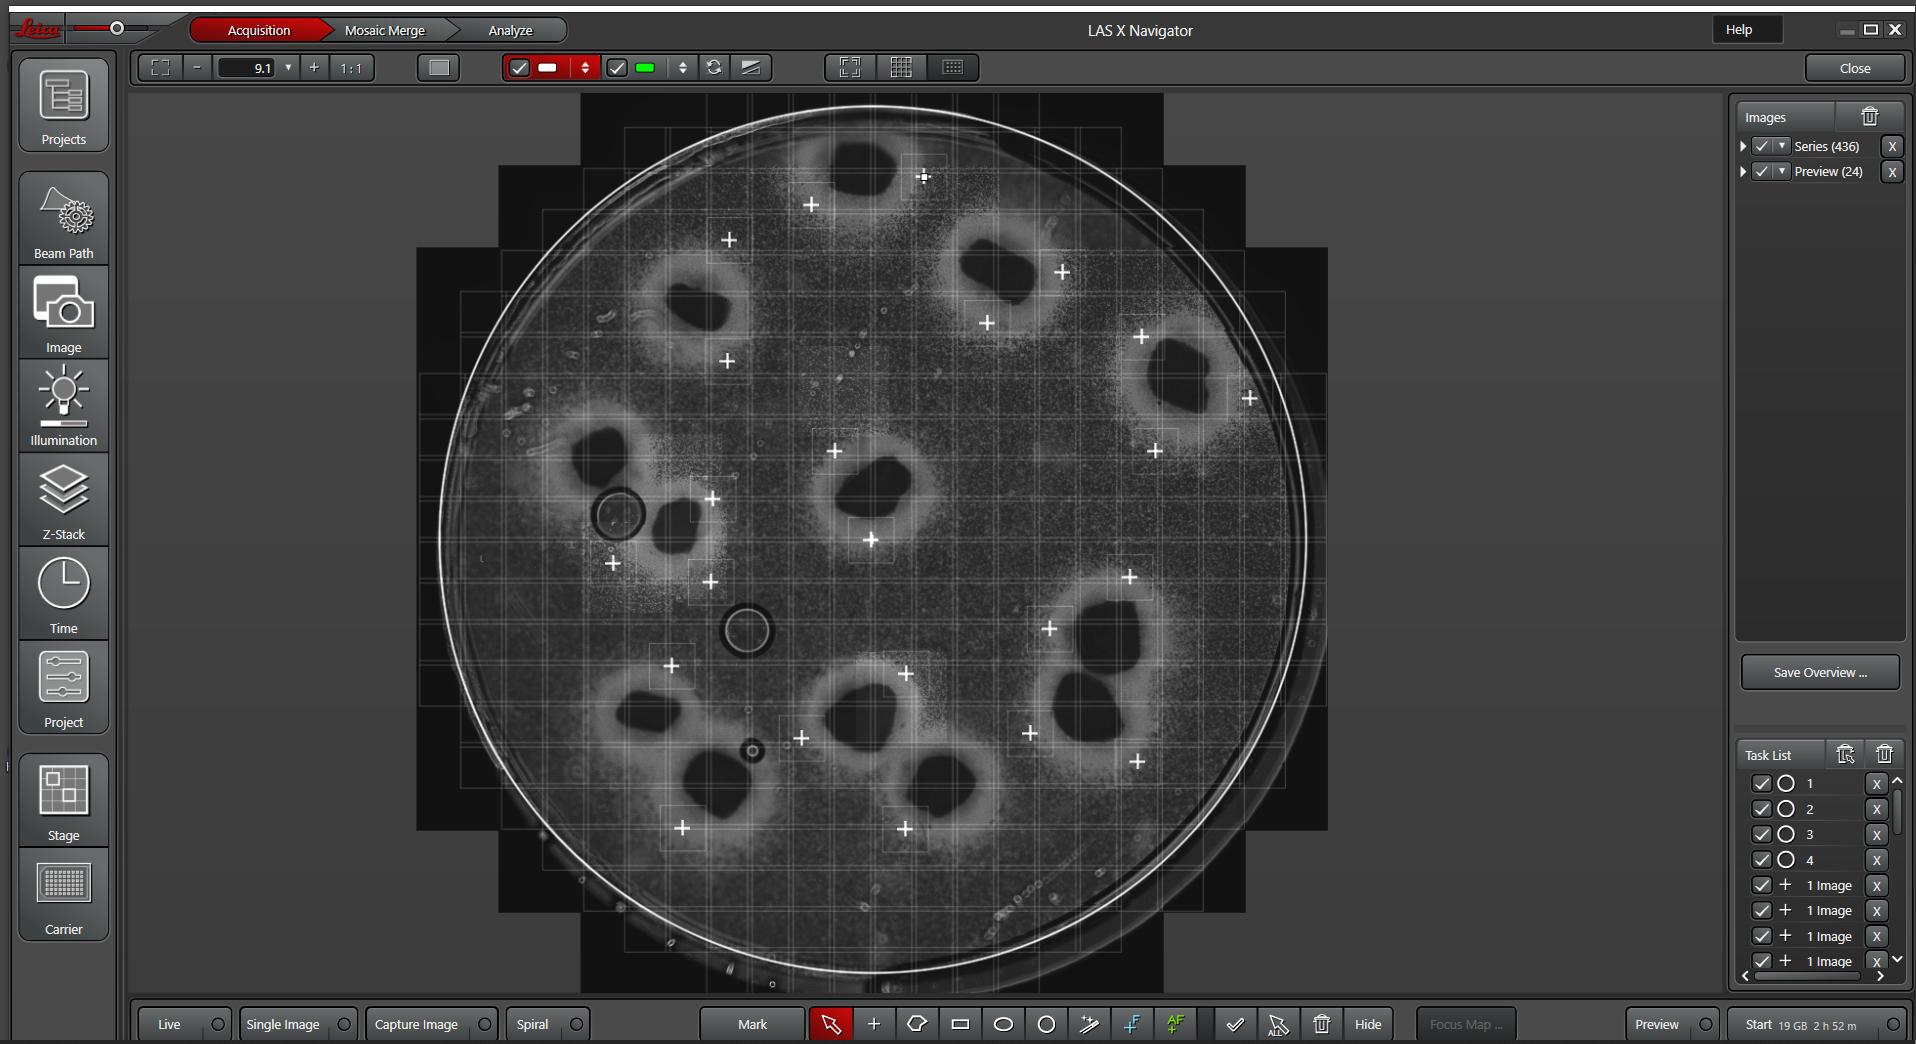
Task: Open the Illumination settings
Action: tap(64, 406)
